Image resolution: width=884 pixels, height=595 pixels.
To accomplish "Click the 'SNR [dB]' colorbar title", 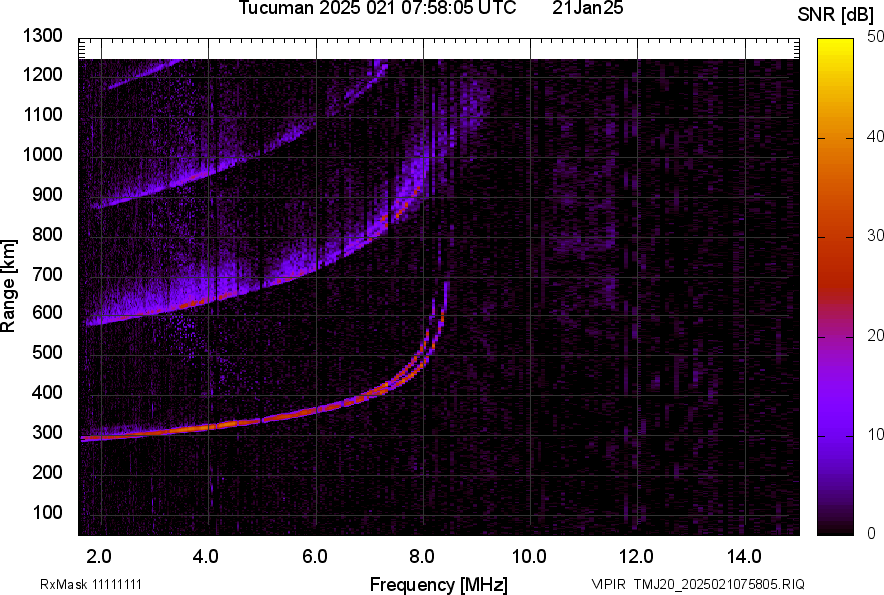I will 835,15.
